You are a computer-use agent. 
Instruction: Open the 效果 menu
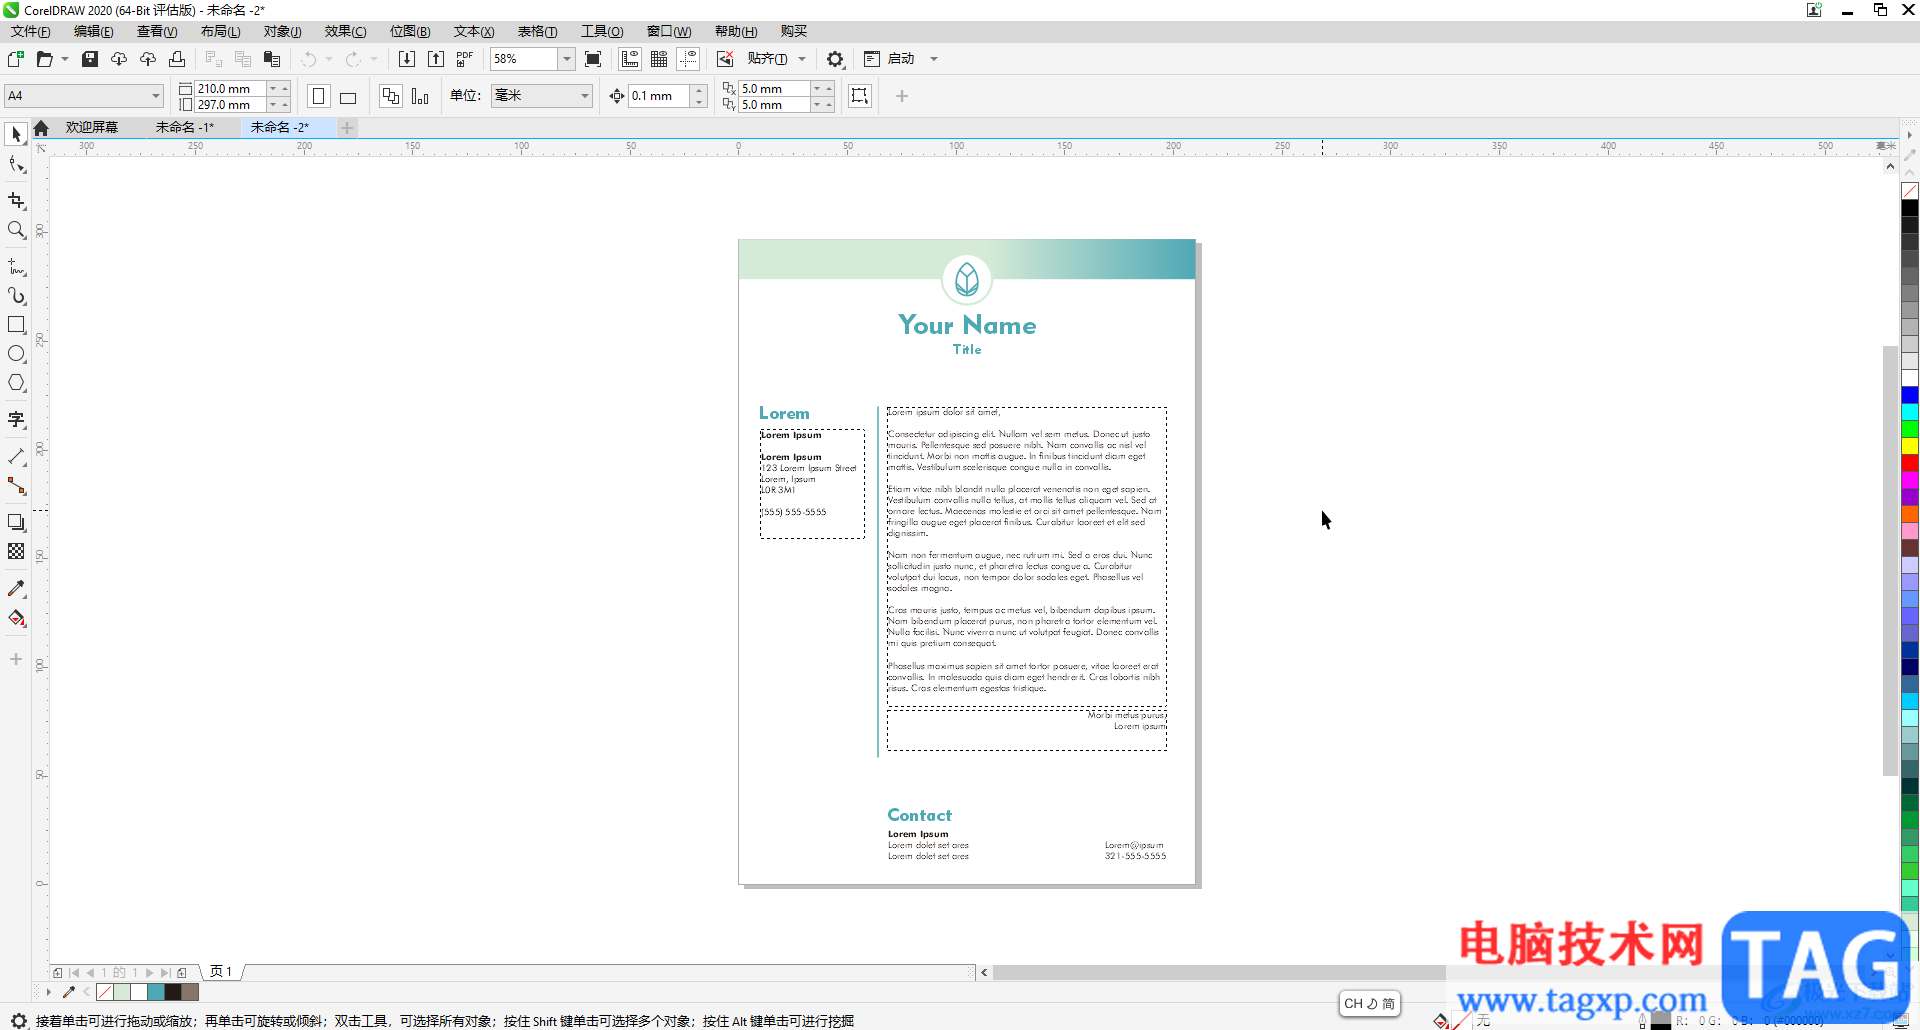point(346,32)
